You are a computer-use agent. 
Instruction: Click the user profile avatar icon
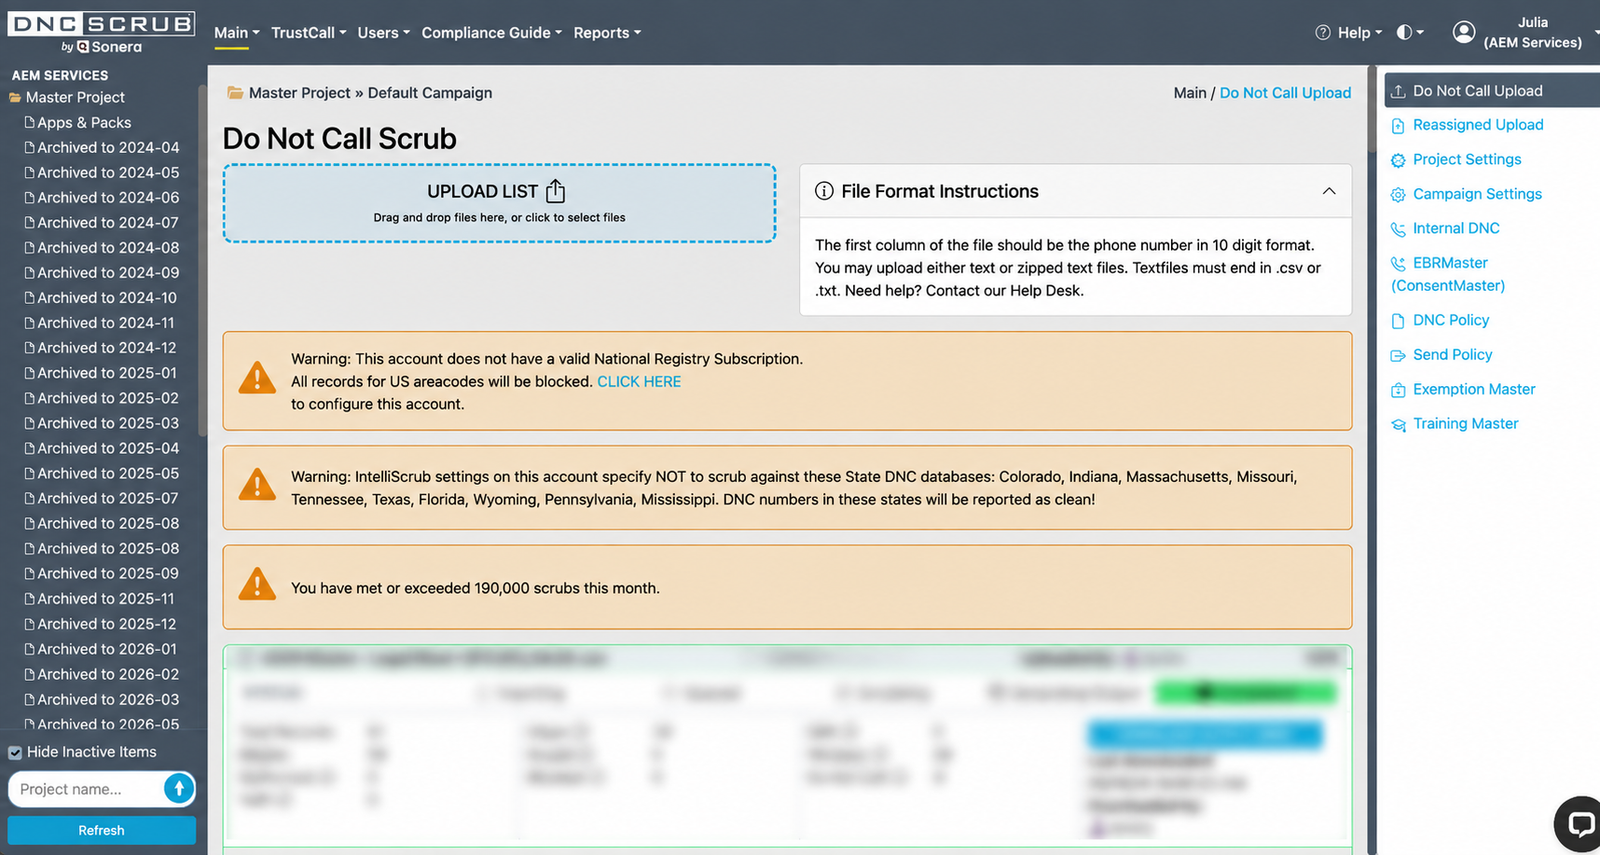(1464, 33)
